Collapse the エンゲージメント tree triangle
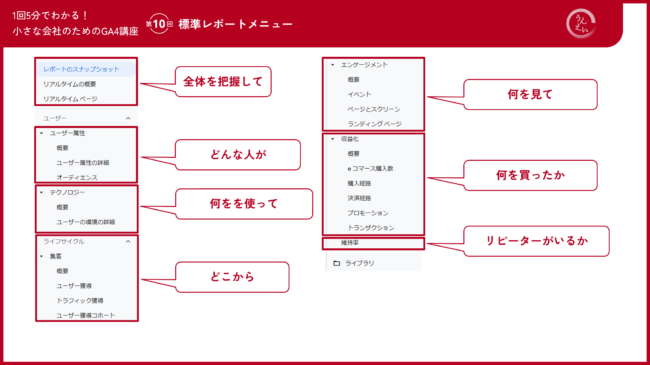 [x=332, y=65]
